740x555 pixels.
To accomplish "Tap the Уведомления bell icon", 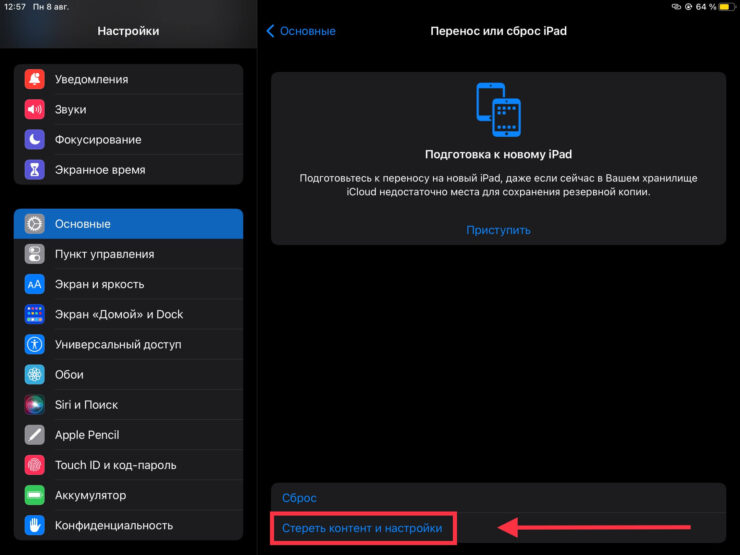I will 35,79.
